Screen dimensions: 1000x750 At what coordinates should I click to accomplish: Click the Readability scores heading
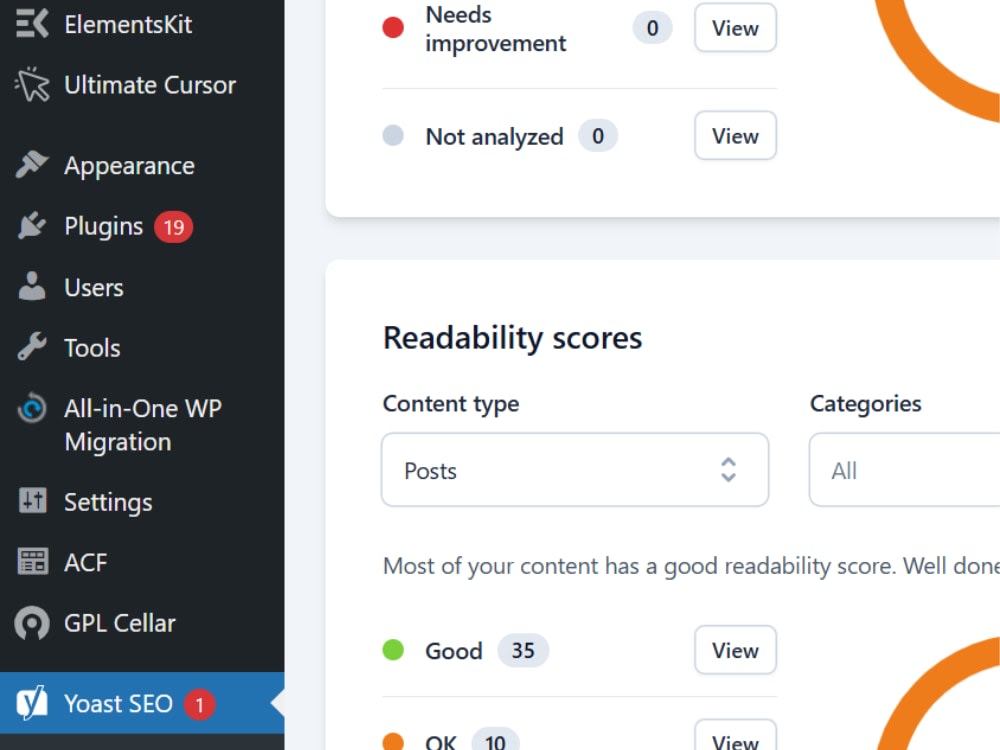(x=512, y=338)
